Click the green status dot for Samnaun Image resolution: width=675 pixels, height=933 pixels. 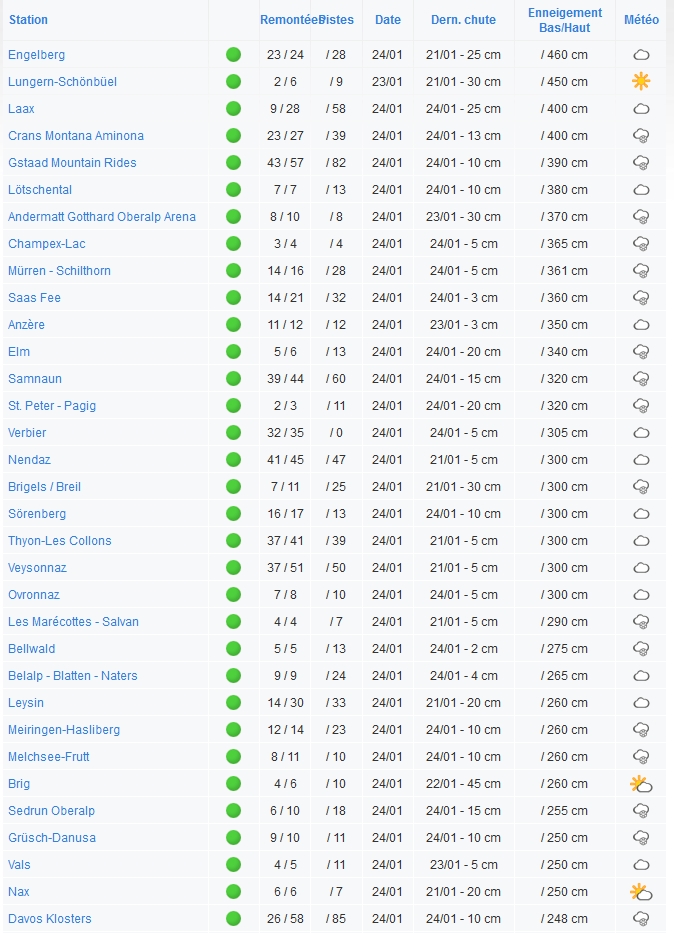pos(233,378)
